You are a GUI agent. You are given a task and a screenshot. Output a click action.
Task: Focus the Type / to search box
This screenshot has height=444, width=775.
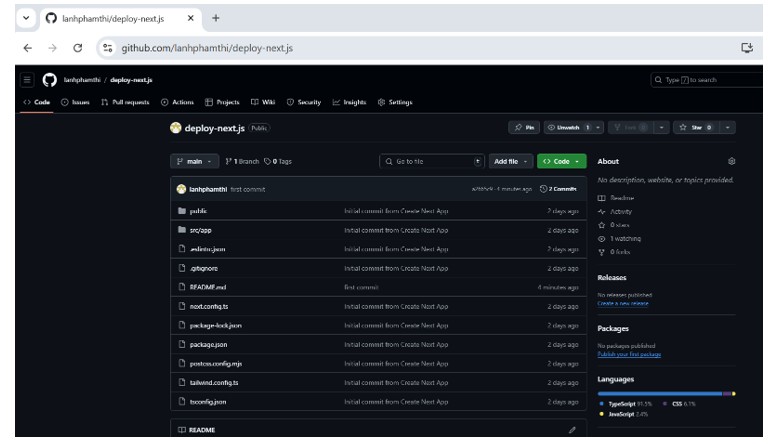point(707,80)
